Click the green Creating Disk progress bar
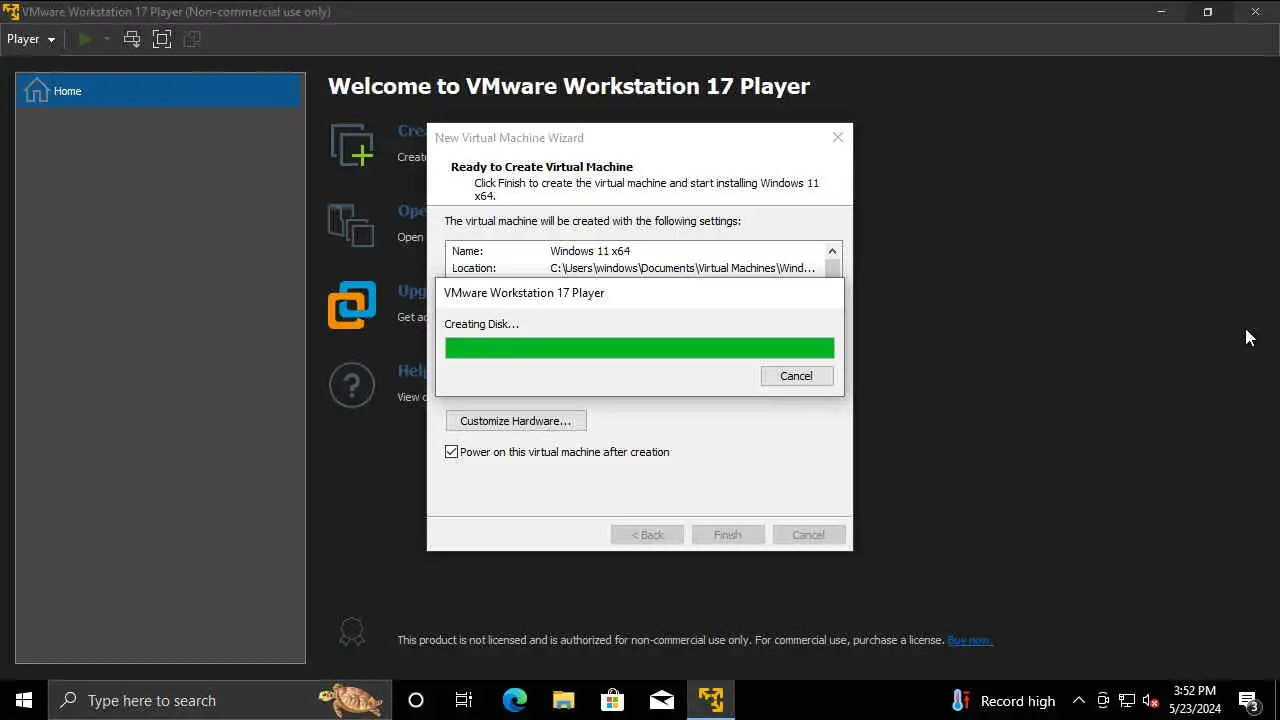 click(640, 348)
